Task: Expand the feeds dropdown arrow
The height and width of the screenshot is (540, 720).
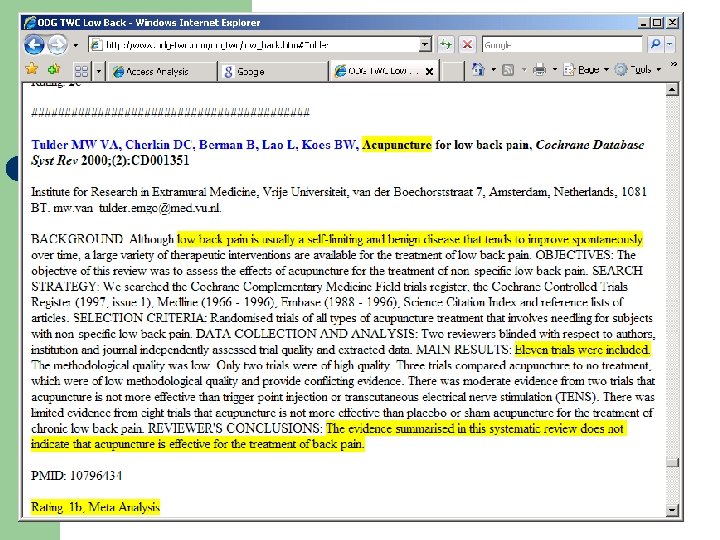Action: [x=523, y=70]
